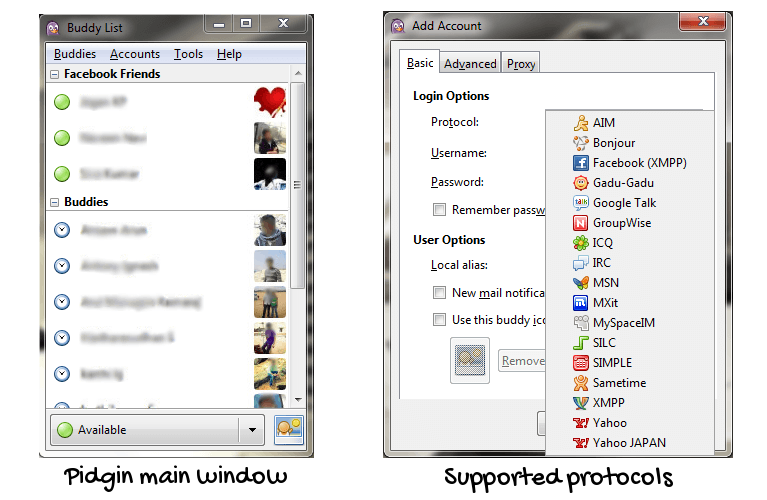Maximize the Buddy List window
The width and height of the screenshot is (767, 500).
point(246,23)
